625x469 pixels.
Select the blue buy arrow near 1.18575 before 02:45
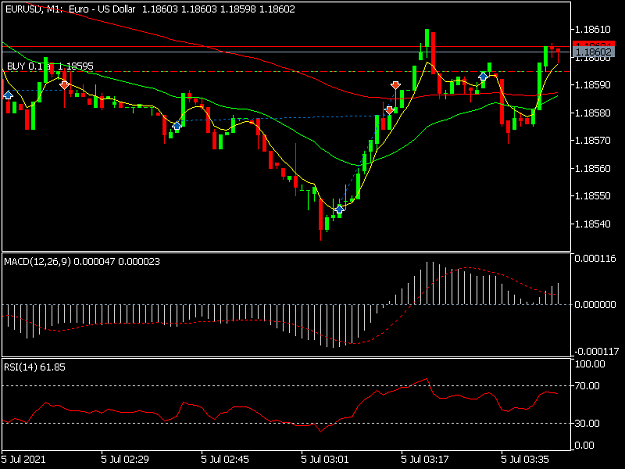(177, 127)
